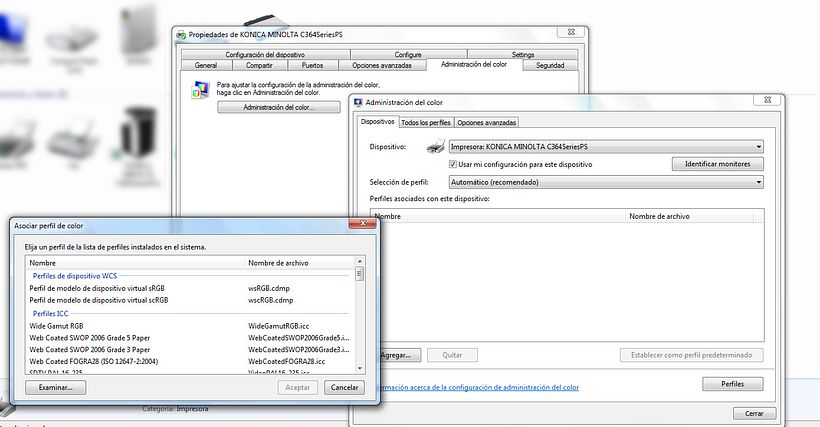Sort by Nombre column in Asociar perfil dialog
820x427 pixels.
(x=135, y=263)
